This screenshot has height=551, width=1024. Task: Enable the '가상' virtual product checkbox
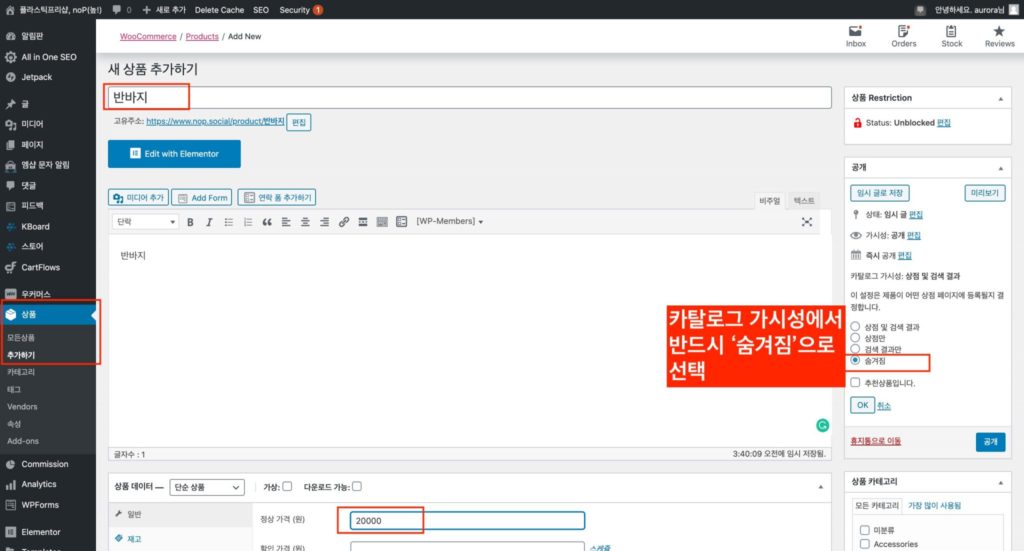coord(288,487)
